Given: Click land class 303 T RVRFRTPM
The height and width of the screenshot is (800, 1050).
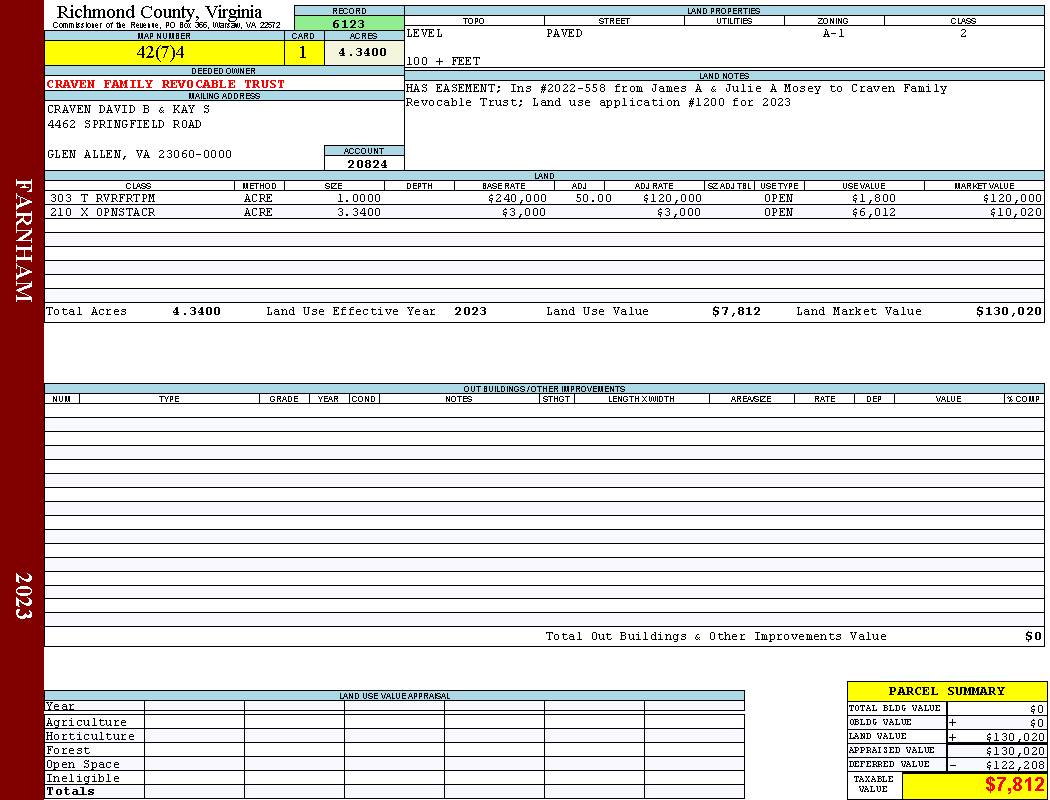Looking at the screenshot, I should (x=102, y=198).
